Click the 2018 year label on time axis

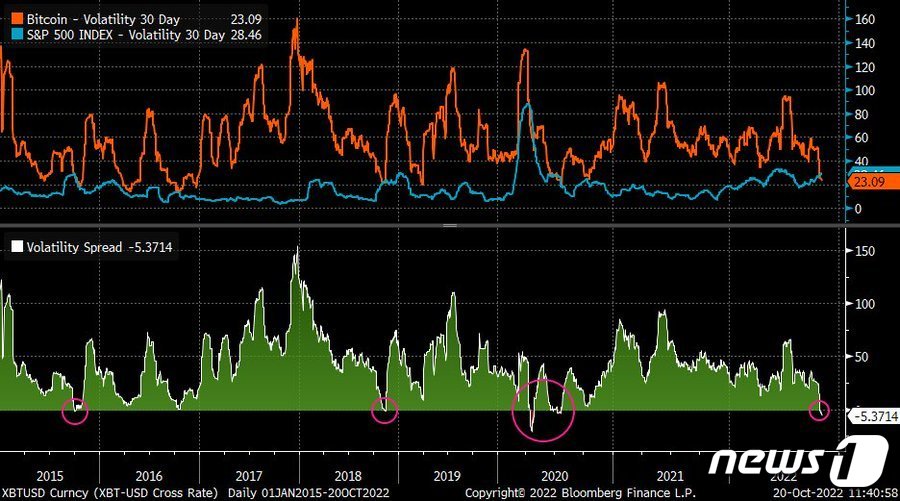(x=348, y=476)
